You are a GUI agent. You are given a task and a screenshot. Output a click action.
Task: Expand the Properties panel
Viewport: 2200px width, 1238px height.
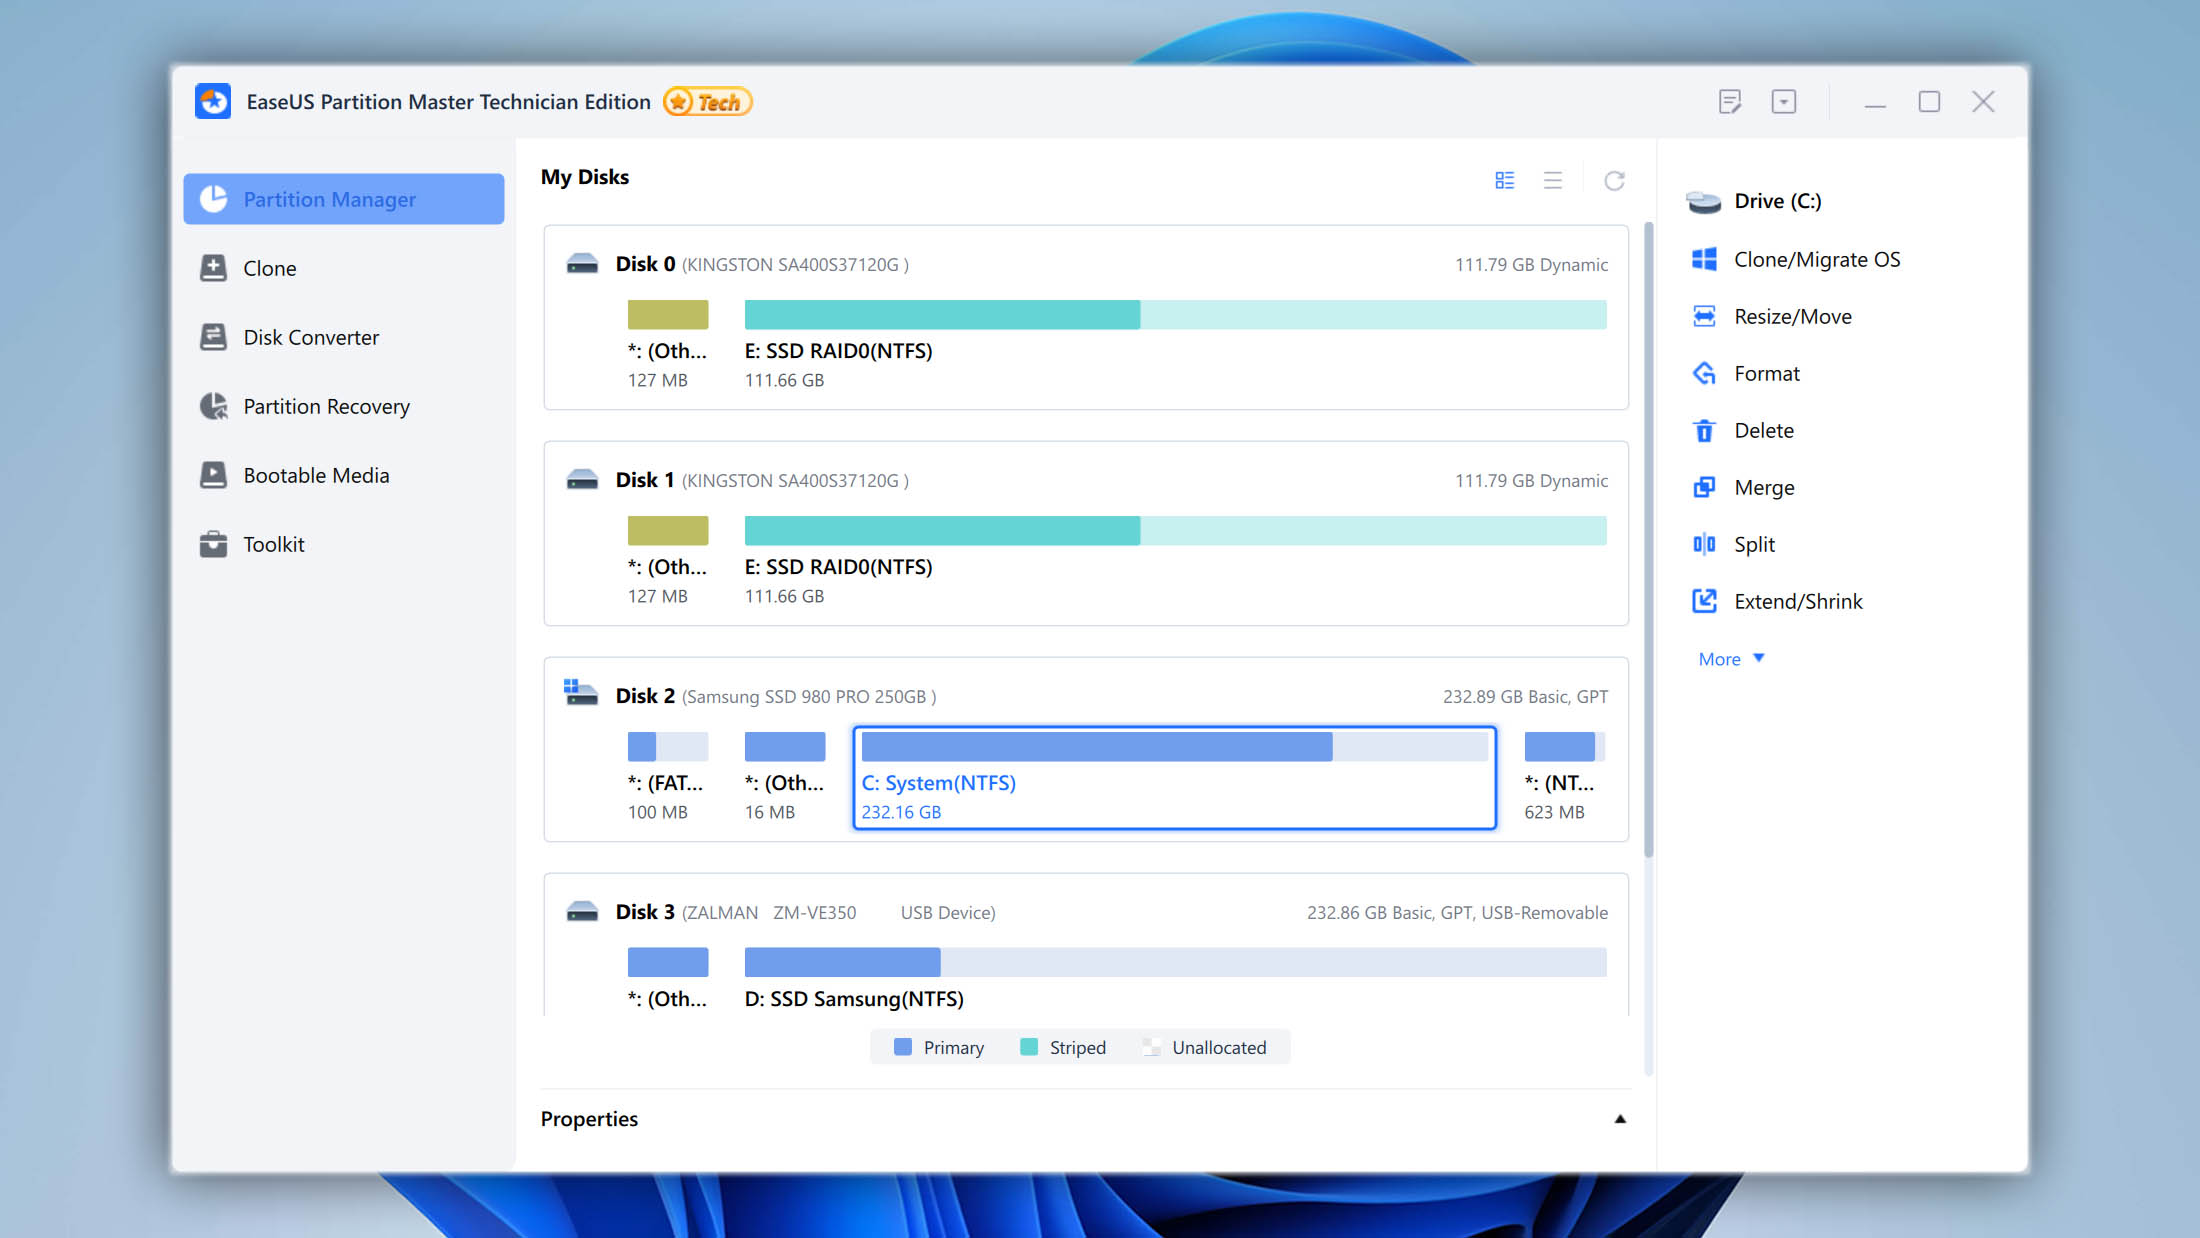pyautogui.click(x=1620, y=1119)
